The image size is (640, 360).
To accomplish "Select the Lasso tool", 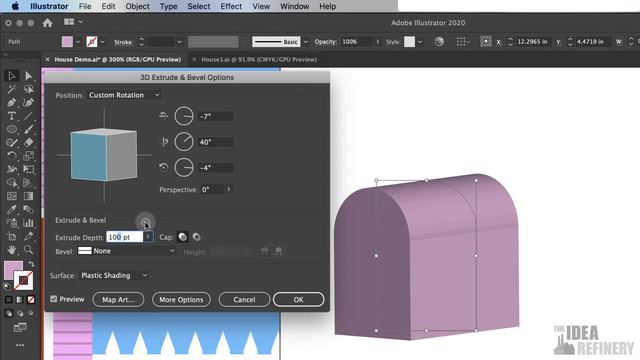I will point(28,89).
